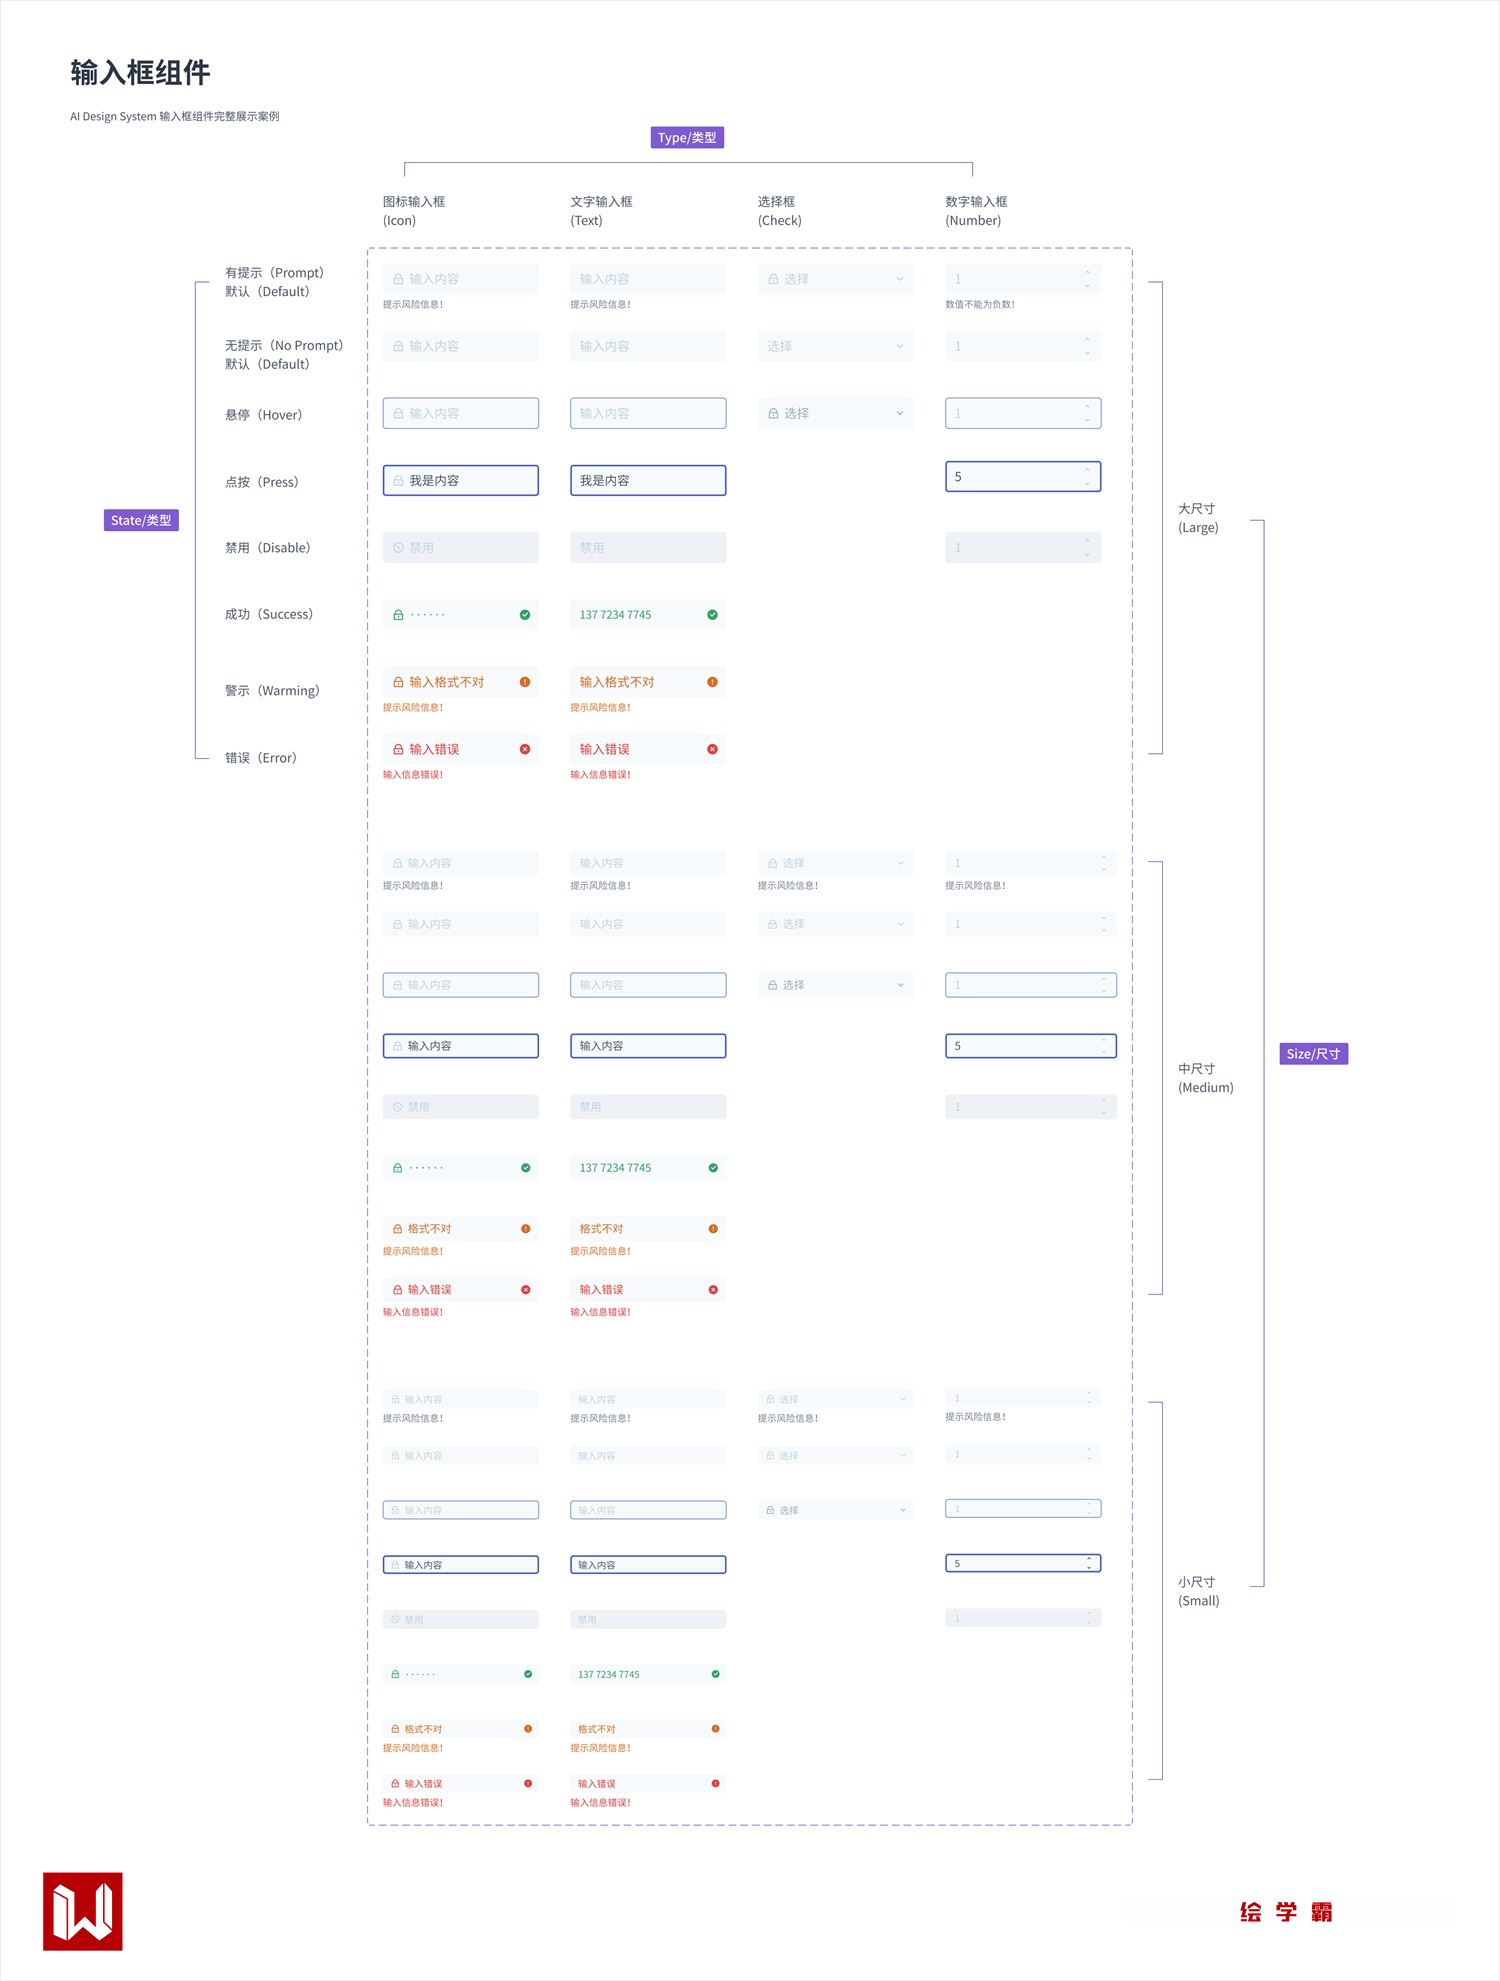Click green check icon in large 137 7234 7745 field
The height and width of the screenshot is (1981, 1500).
pyautogui.click(x=712, y=615)
